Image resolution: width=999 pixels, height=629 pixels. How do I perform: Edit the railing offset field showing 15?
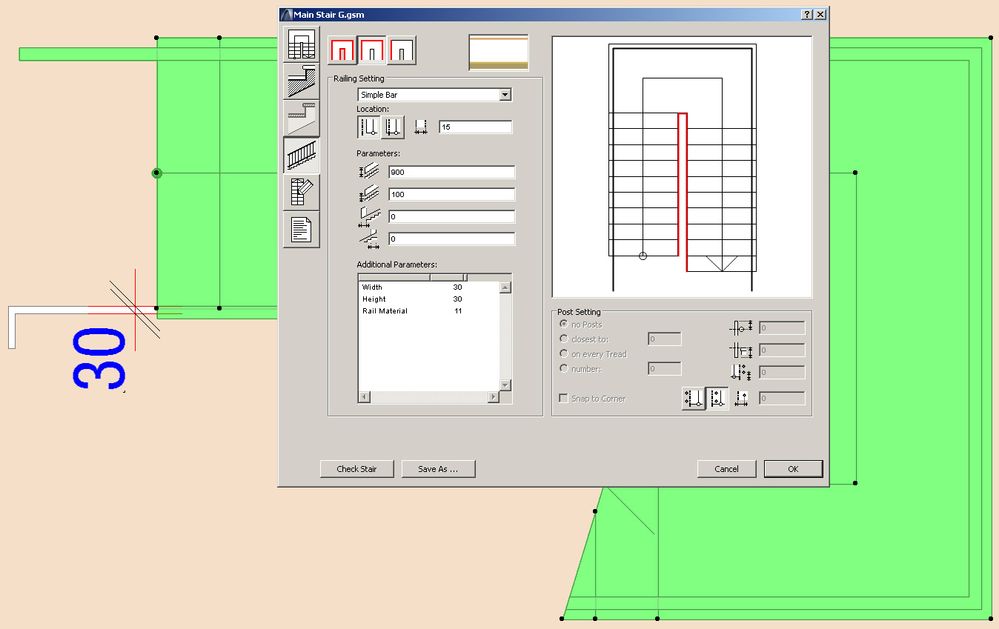475,127
